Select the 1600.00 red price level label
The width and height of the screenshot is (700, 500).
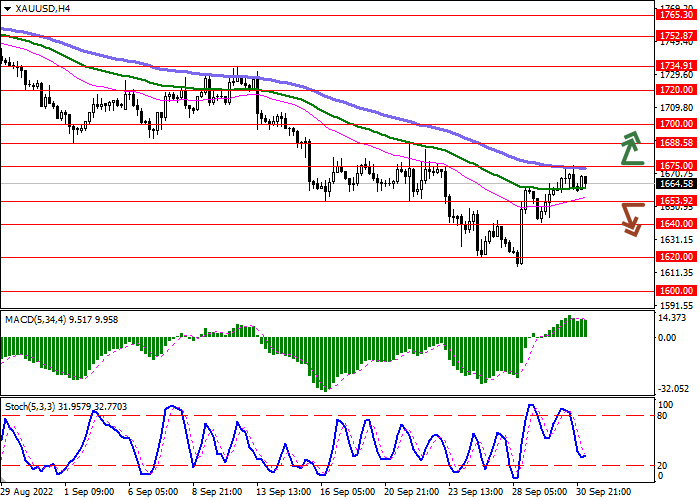[676, 291]
